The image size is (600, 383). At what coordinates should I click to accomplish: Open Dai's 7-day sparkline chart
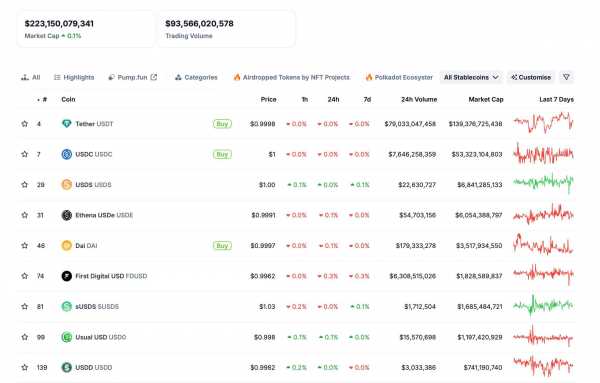pyautogui.click(x=543, y=244)
